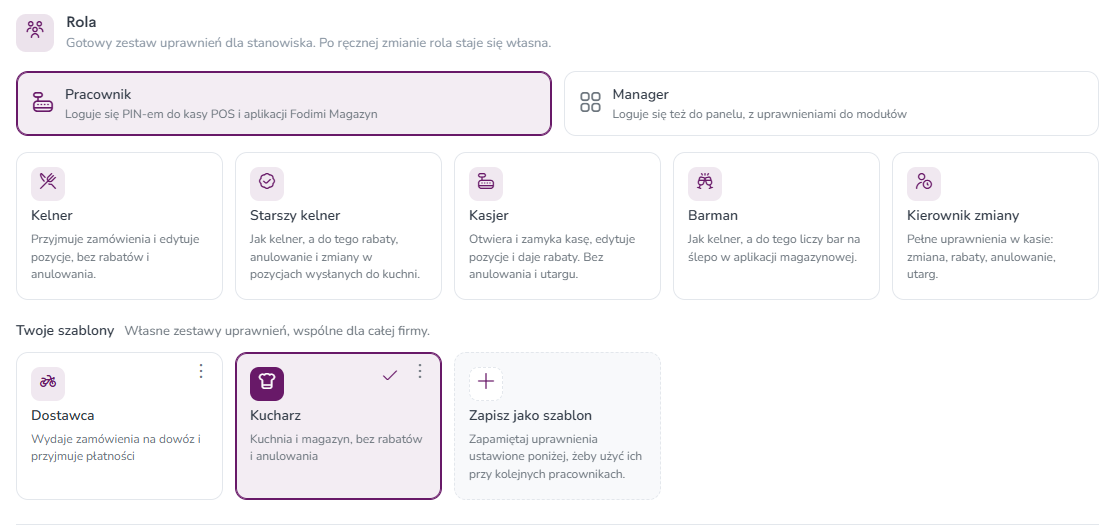Select the Pracownik account type
The image size is (1115, 525).
284,103
